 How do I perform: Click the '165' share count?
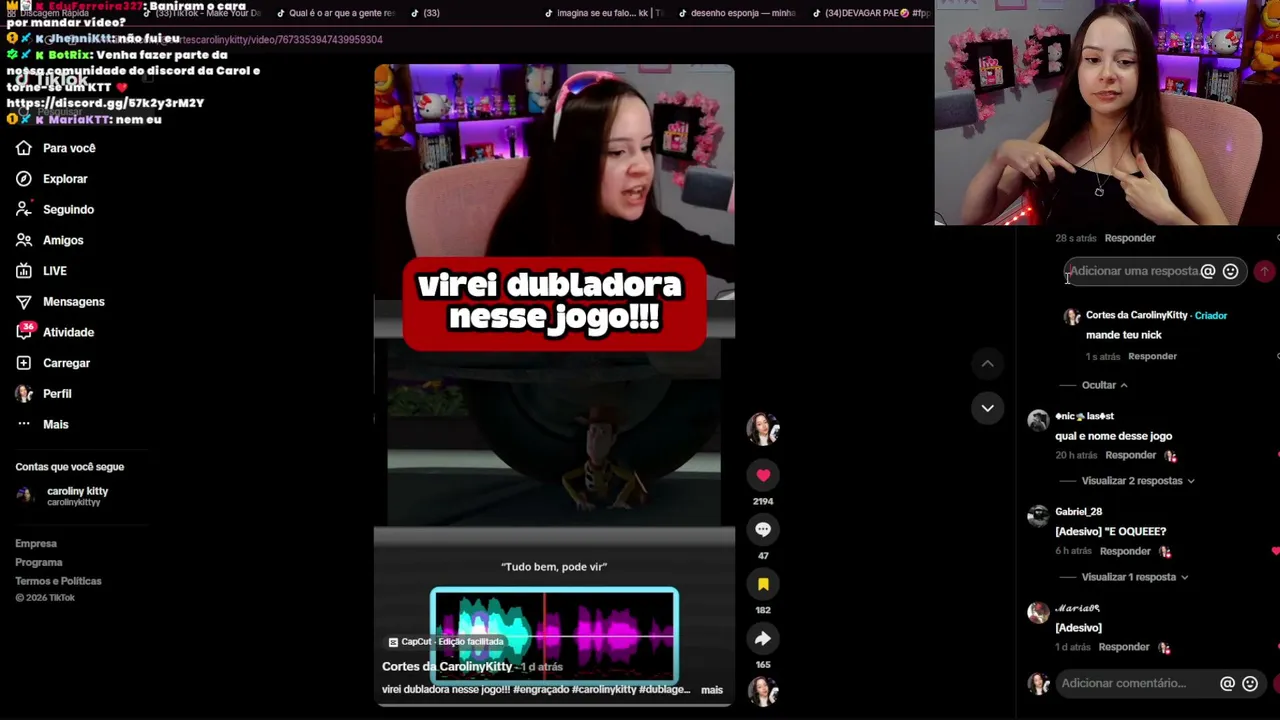pyautogui.click(x=763, y=664)
